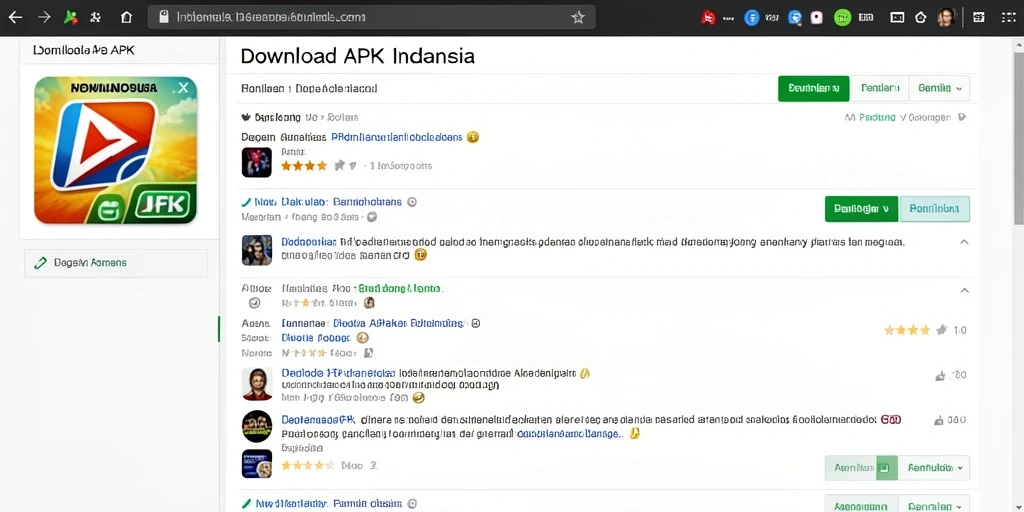Open the Dieotva Aifaker link

point(398,323)
